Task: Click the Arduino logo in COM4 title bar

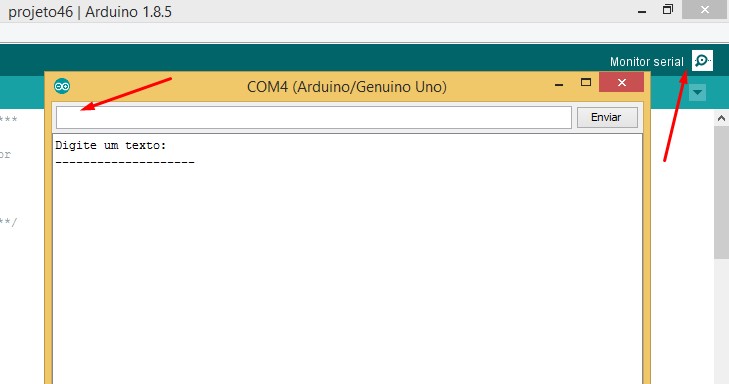Action: 62,86
